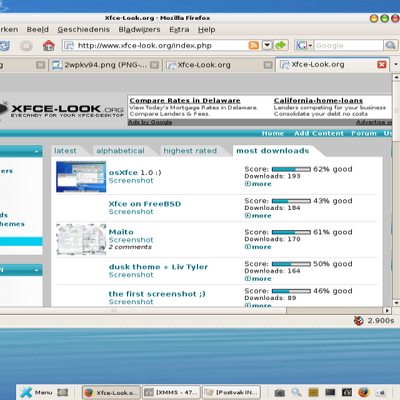Click more for Xfce on FreeBSD entry
This screenshot has height=400, width=400.
pos(258,216)
